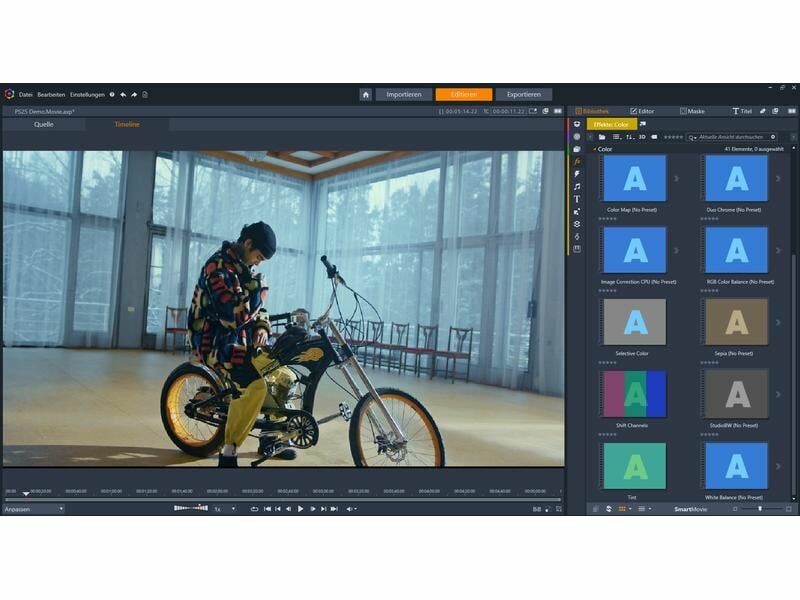
Task: Open the Datei menu
Action: 26,95
